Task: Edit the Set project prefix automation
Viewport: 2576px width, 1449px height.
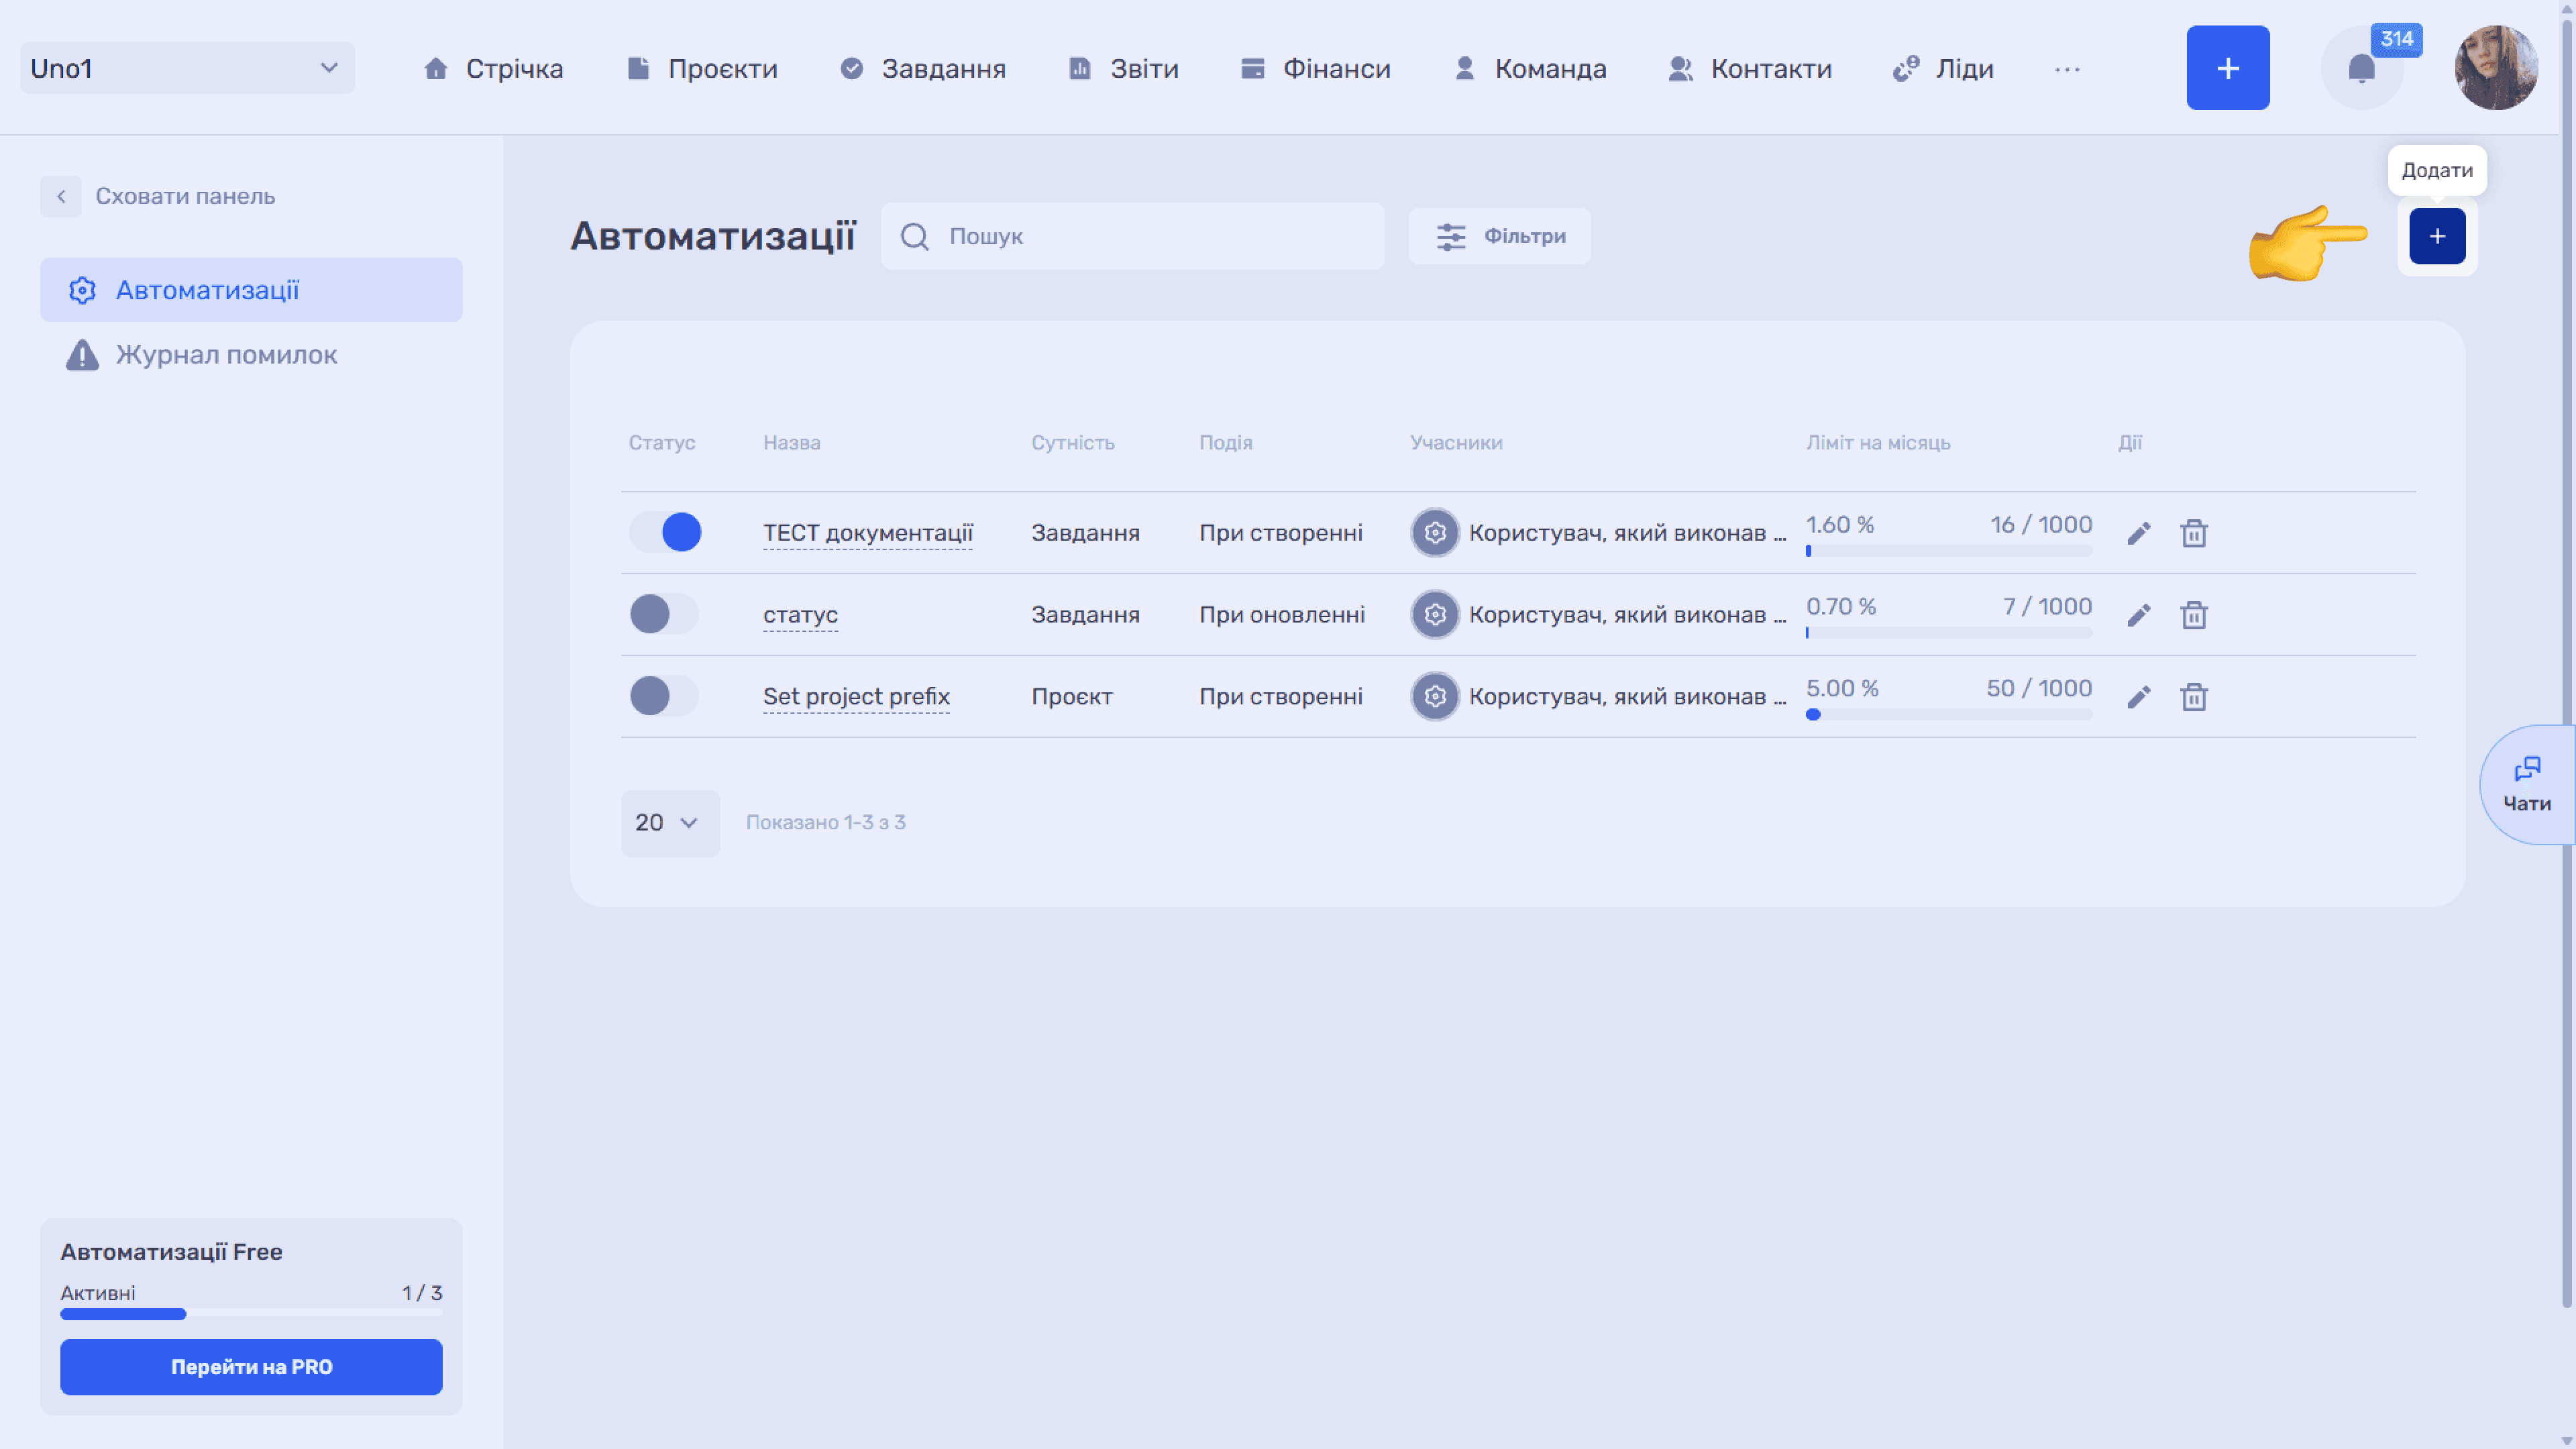Action: click(x=2138, y=697)
